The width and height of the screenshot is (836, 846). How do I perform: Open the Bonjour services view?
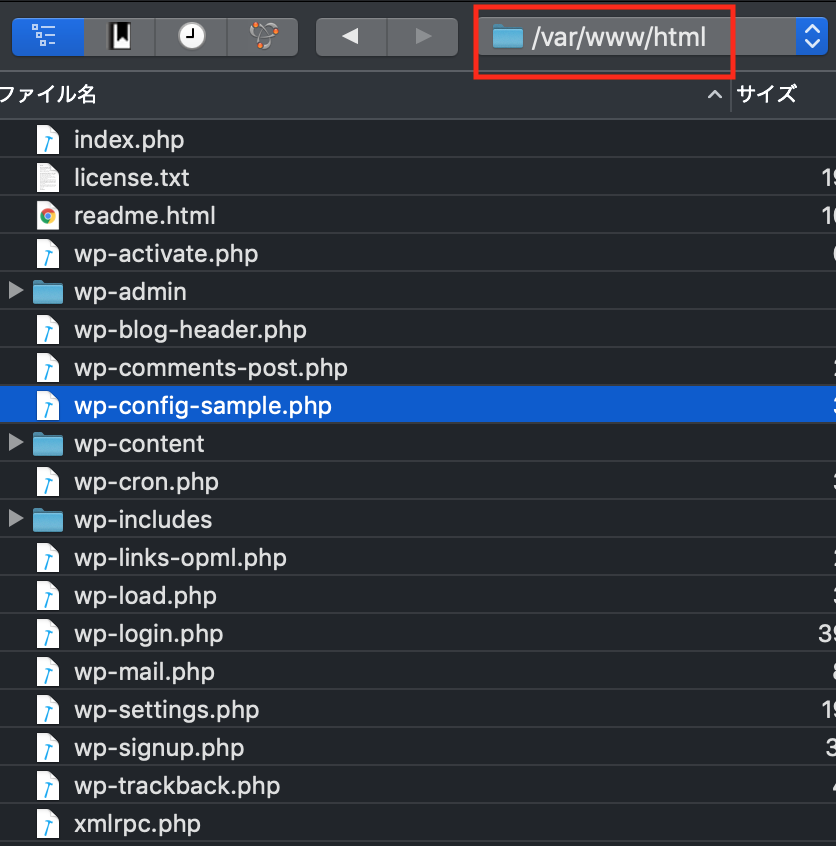coord(263,37)
